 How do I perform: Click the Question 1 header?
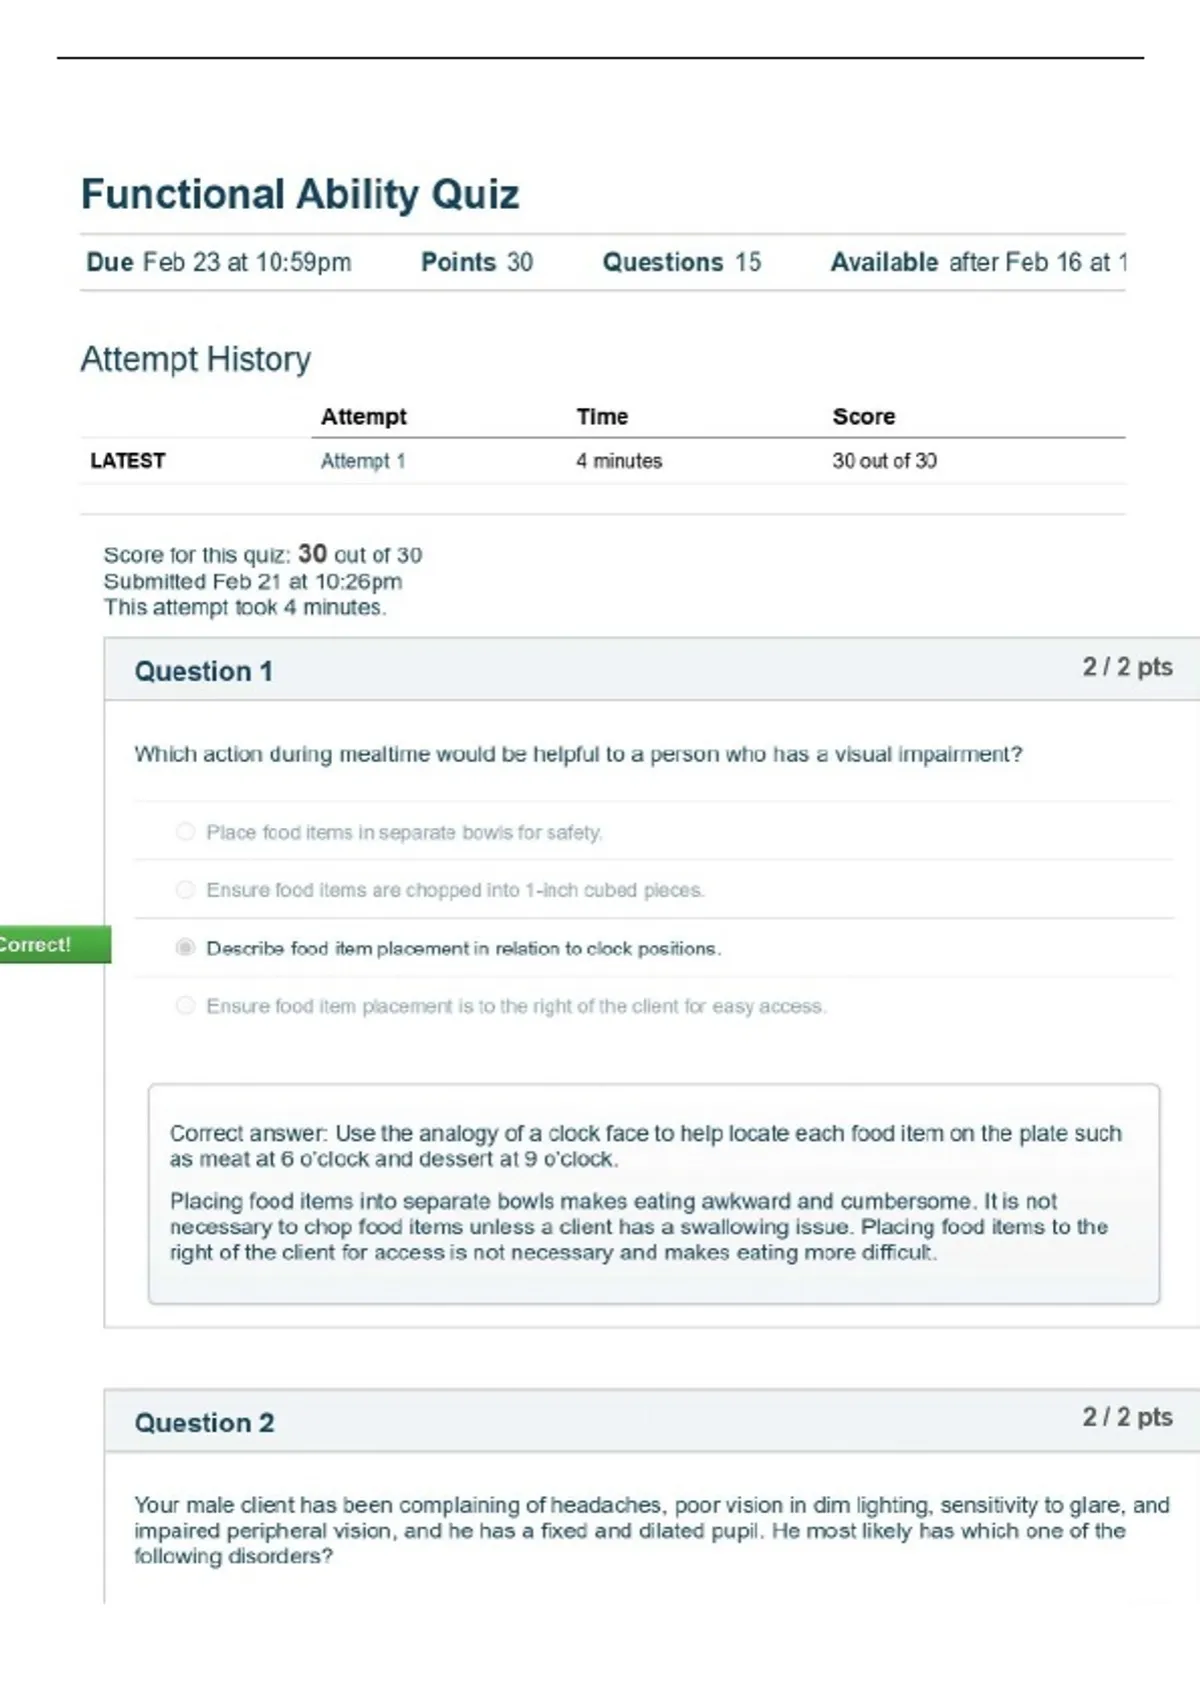click(x=204, y=671)
